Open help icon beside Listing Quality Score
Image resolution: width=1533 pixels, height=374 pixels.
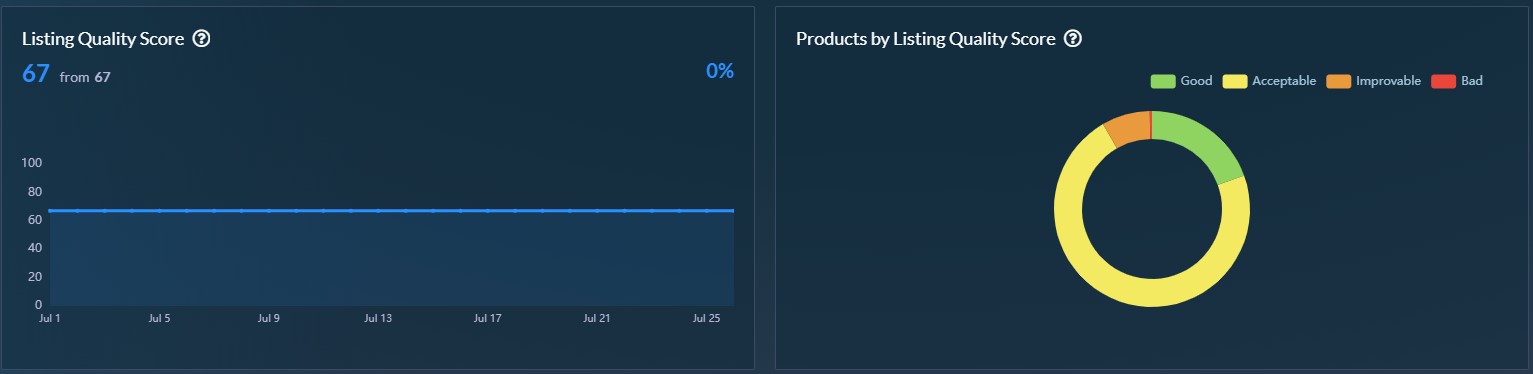[x=201, y=39]
